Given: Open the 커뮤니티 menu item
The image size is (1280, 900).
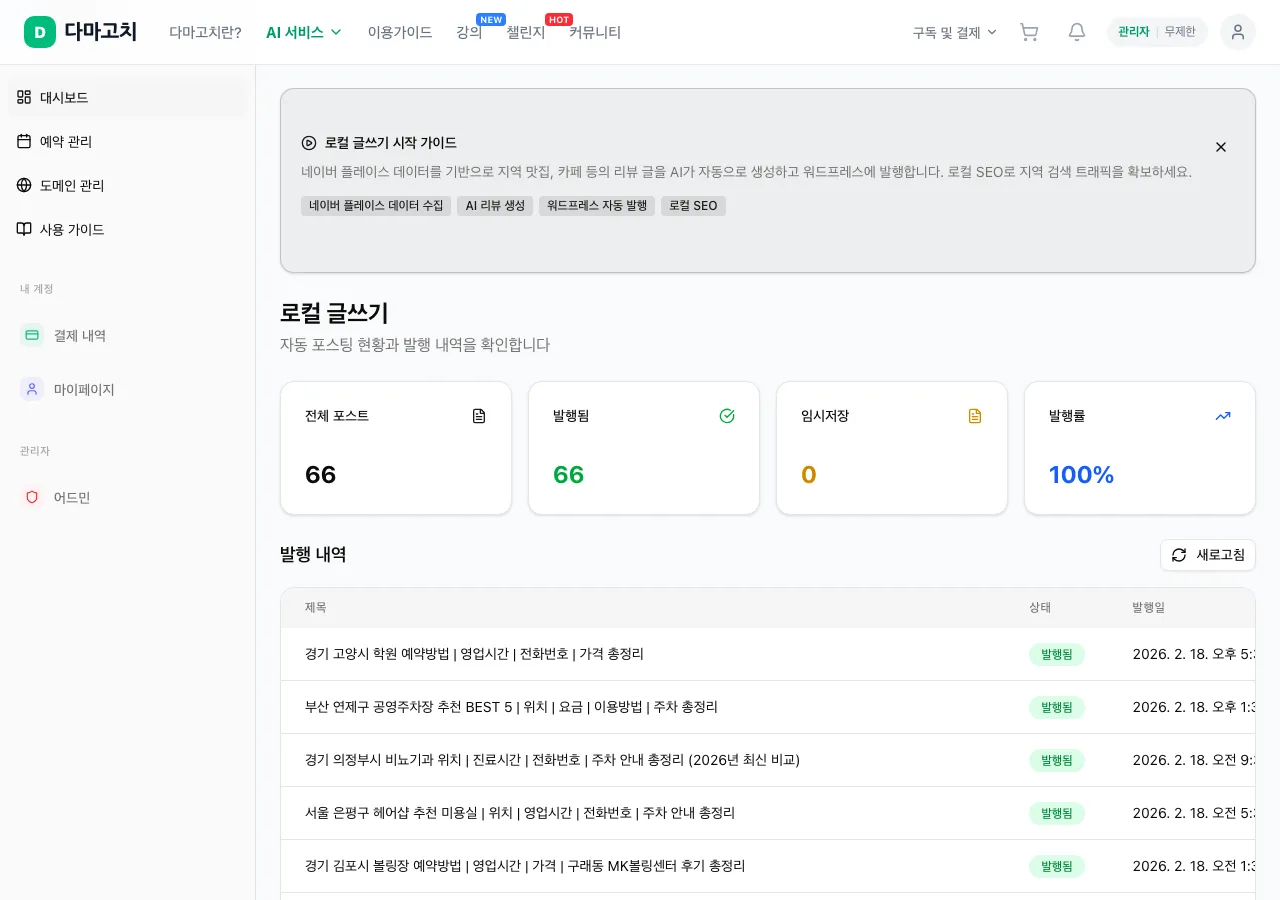Looking at the screenshot, I should point(595,32).
